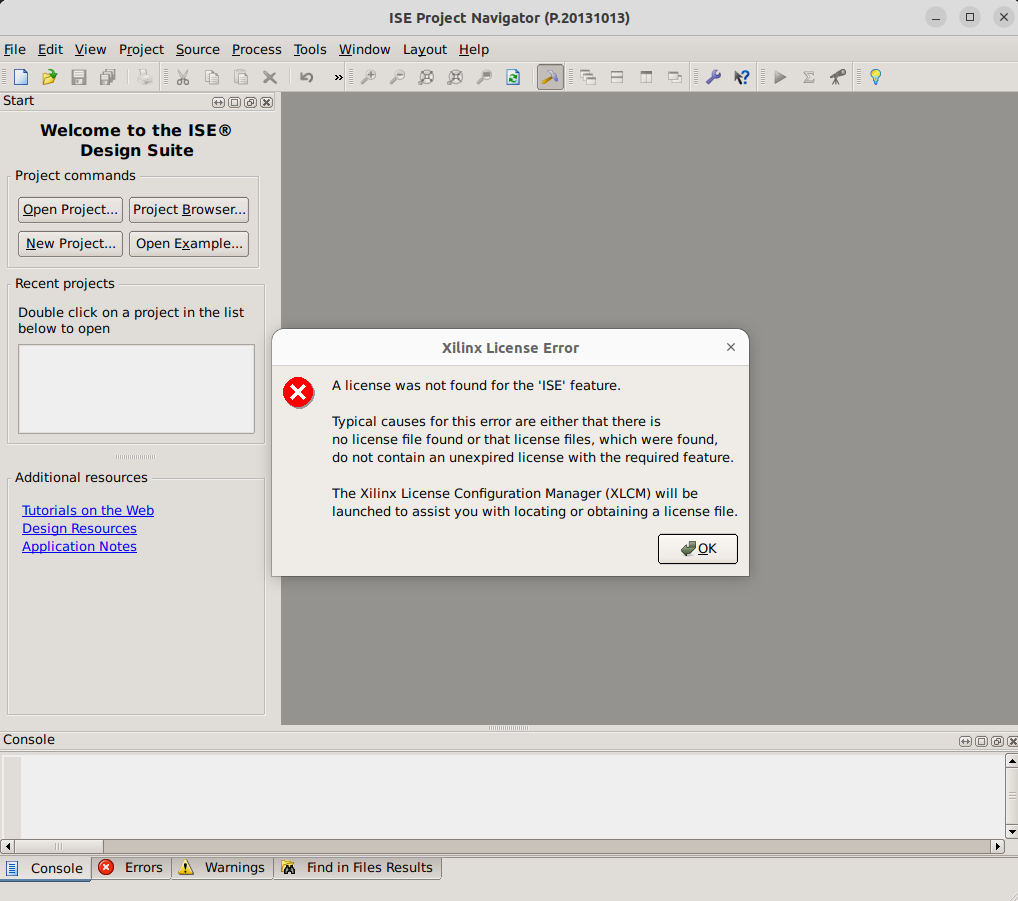Click the first zoom-to-fit lifesaver icon
Screen dimensions: 1018x901
tap(426, 77)
